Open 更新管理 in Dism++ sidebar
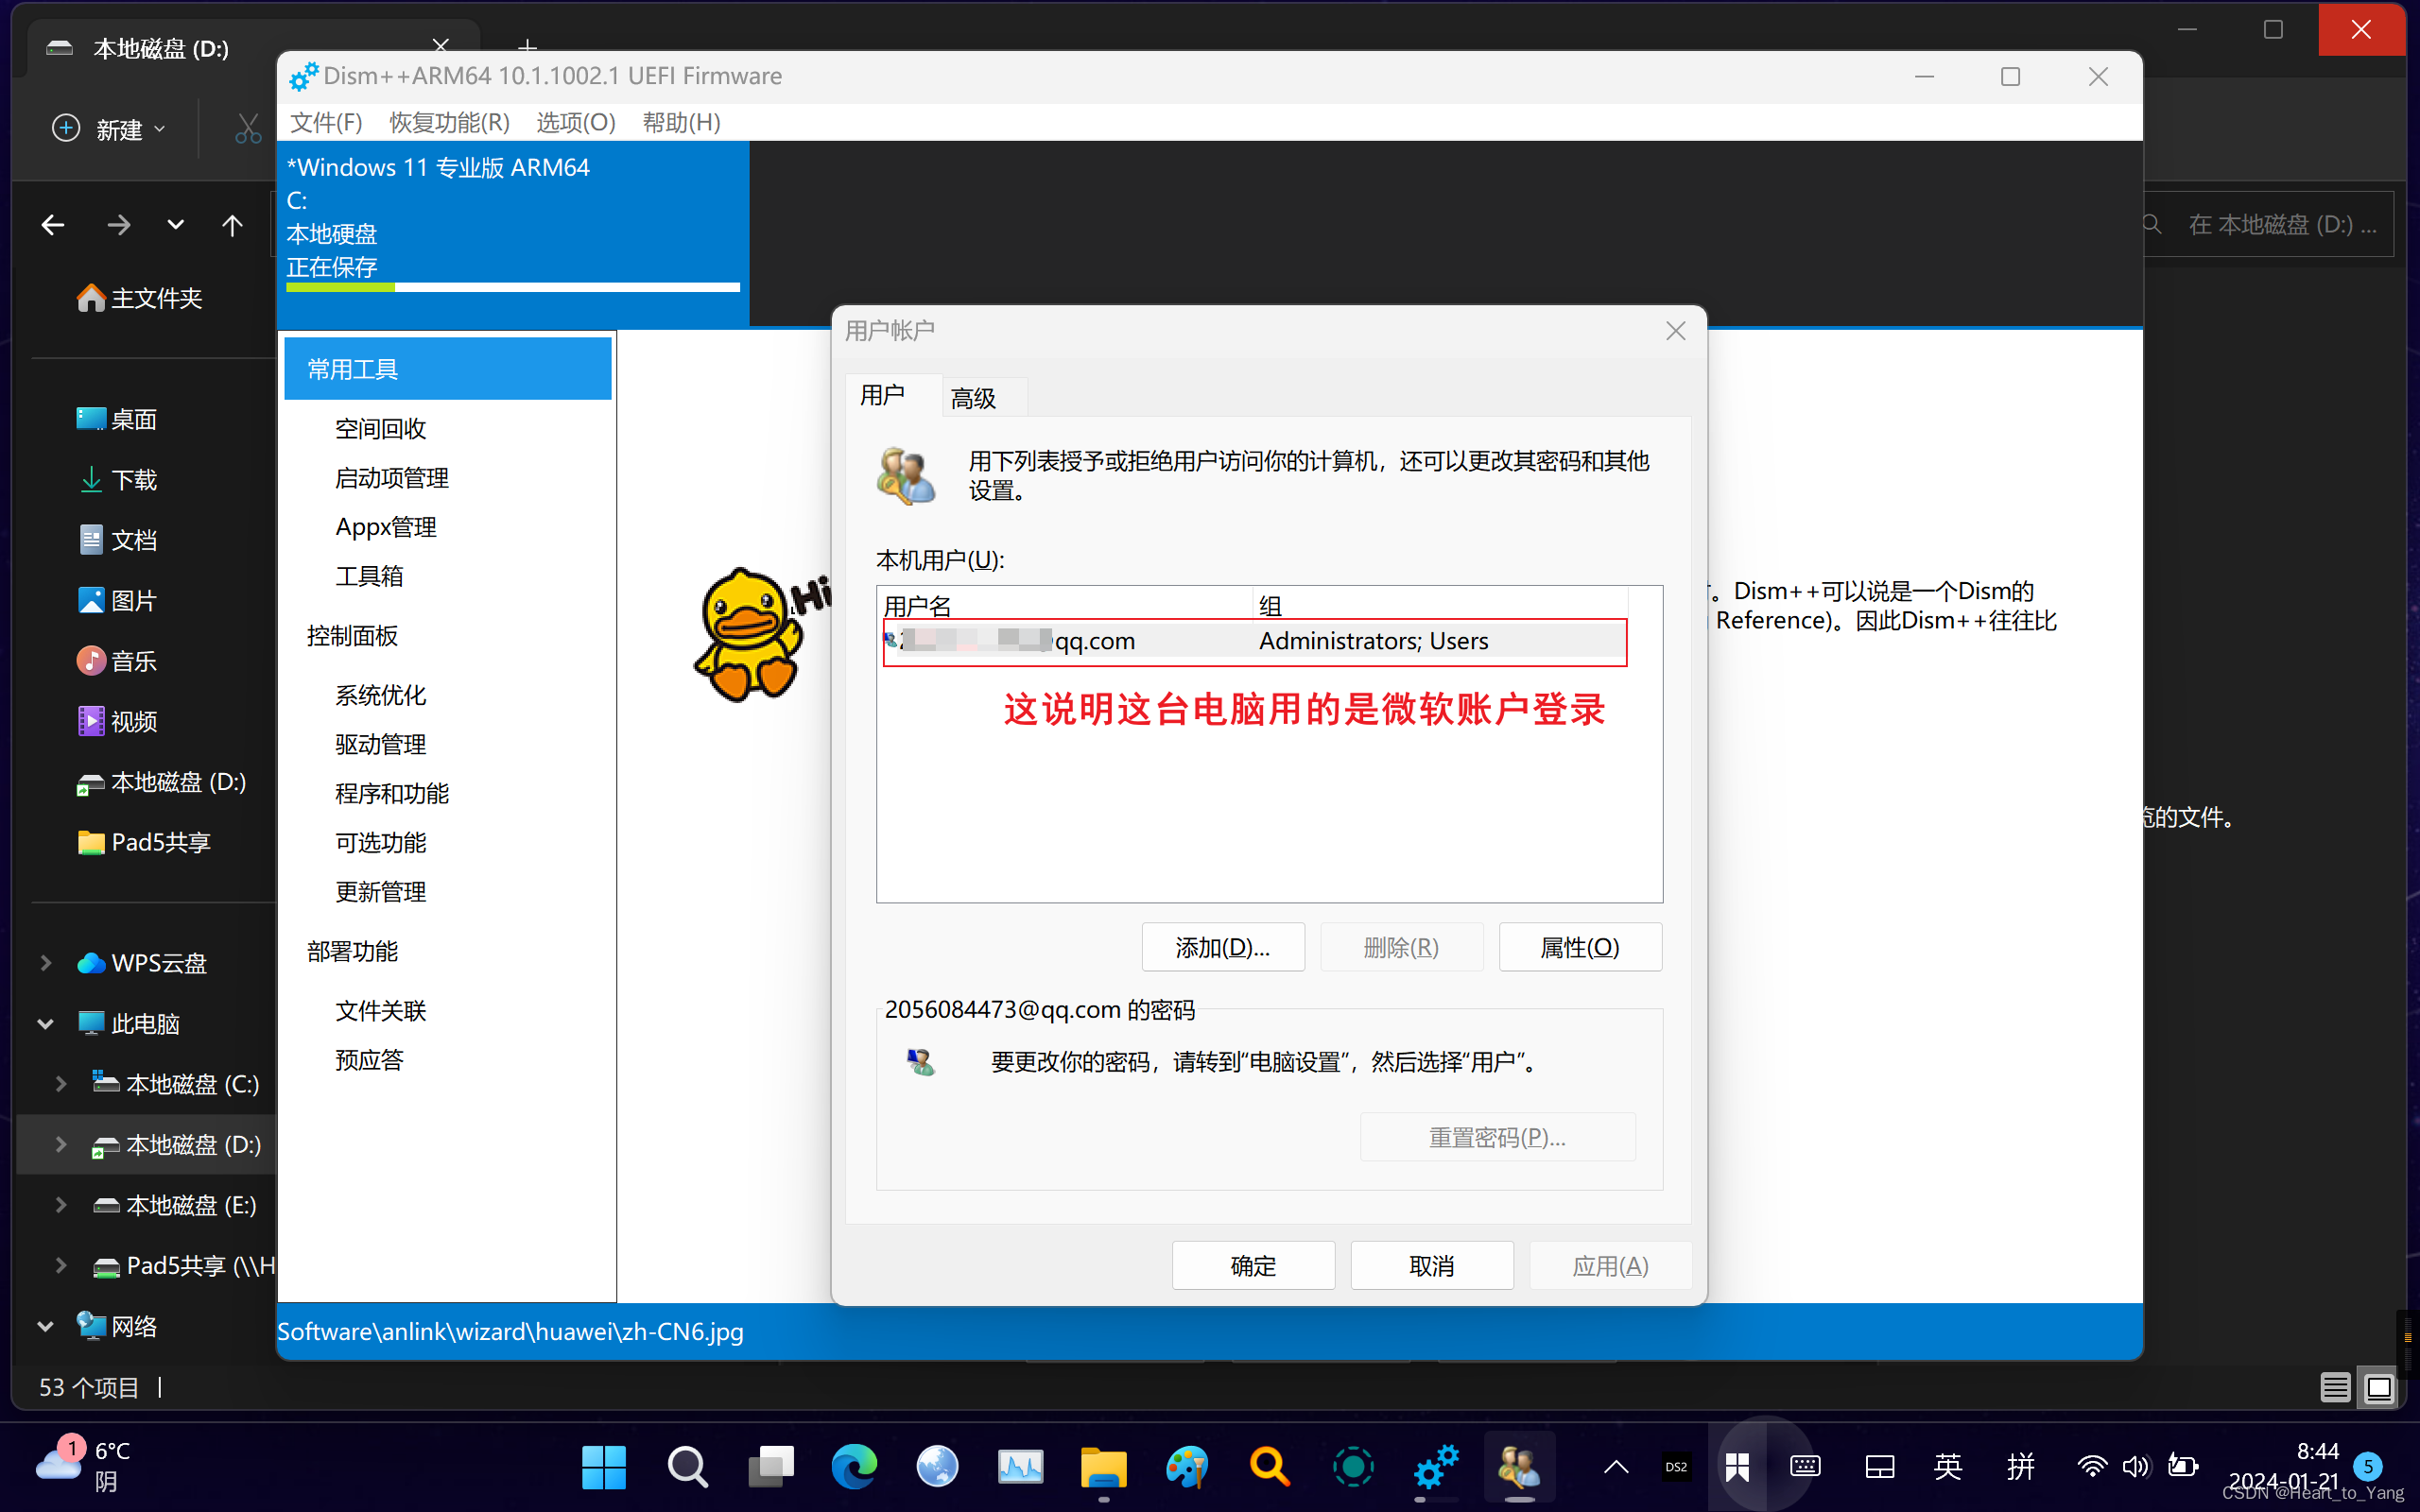The height and width of the screenshot is (1512, 2420). [380, 891]
